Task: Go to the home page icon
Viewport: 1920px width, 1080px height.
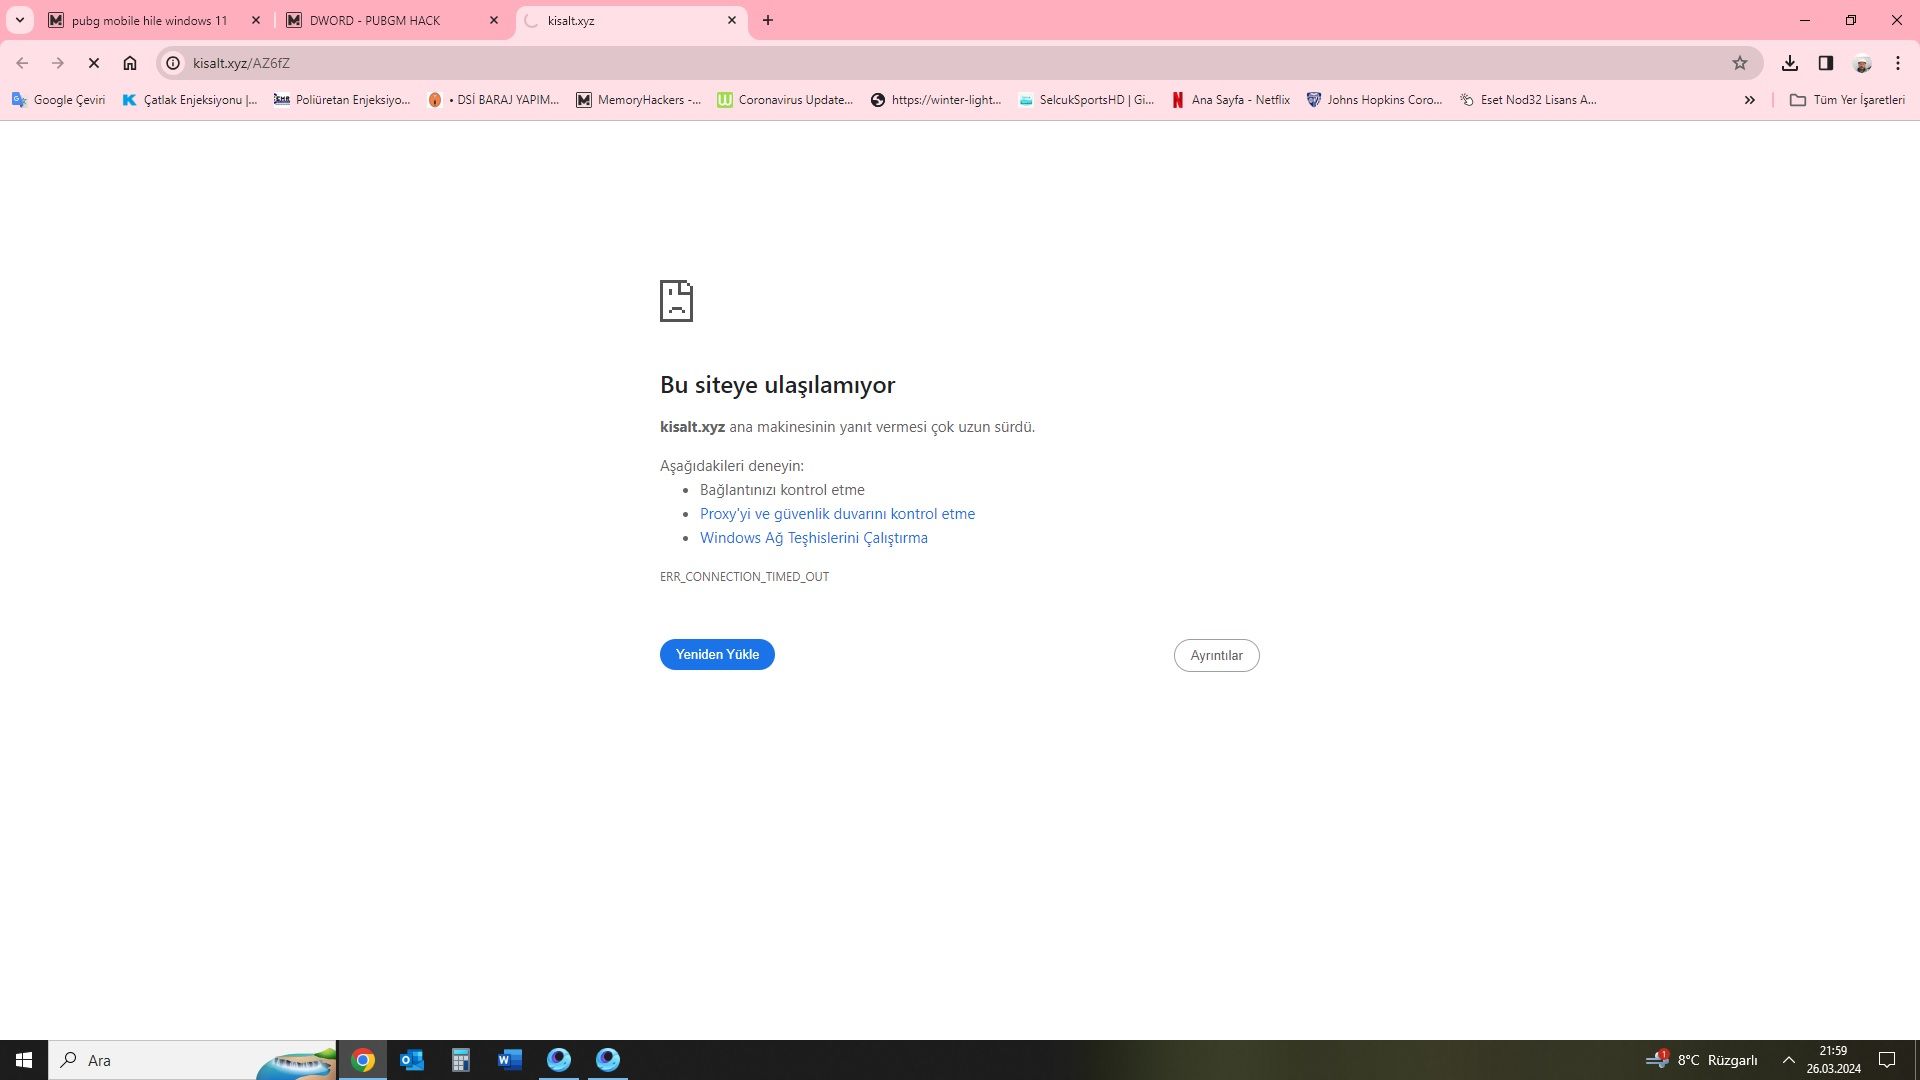Action: [x=130, y=63]
